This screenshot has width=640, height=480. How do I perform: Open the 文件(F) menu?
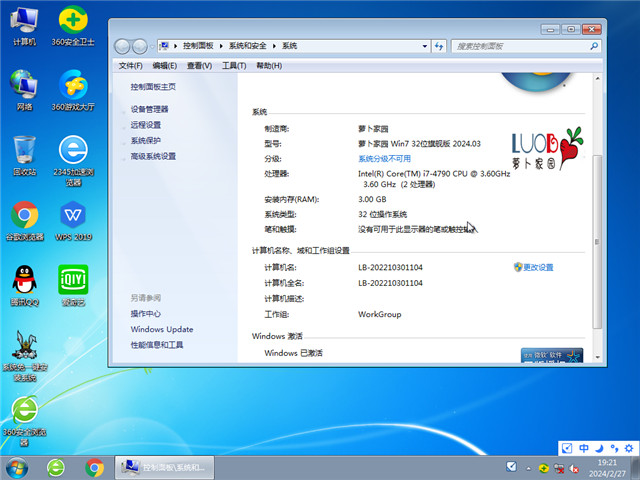(131, 66)
